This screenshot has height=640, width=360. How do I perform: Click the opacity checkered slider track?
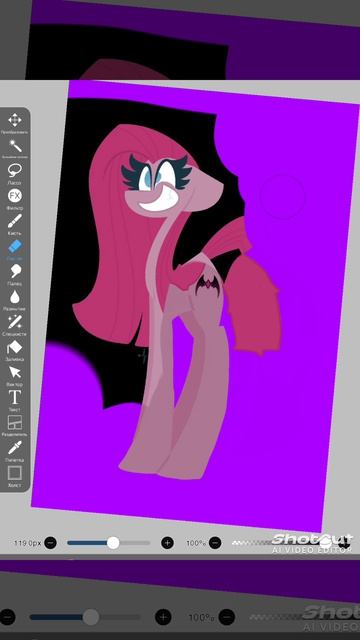coord(282,543)
